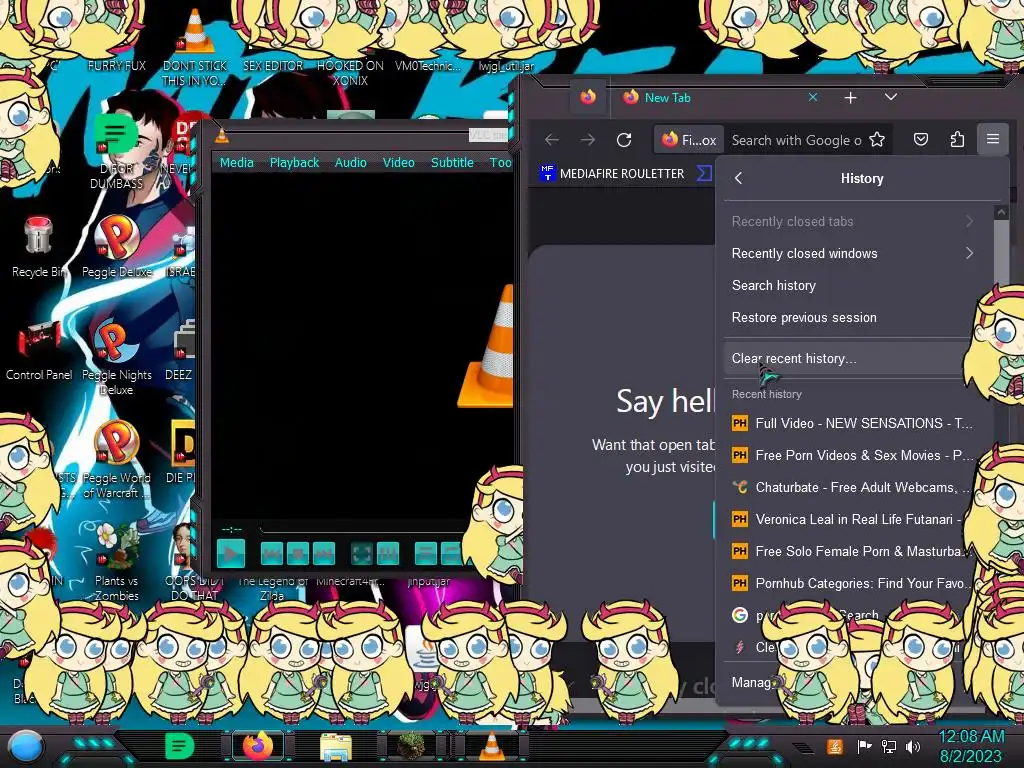The image size is (1024, 768).
Task: Open VLC Subtitle menu
Action: [x=452, y=163]
